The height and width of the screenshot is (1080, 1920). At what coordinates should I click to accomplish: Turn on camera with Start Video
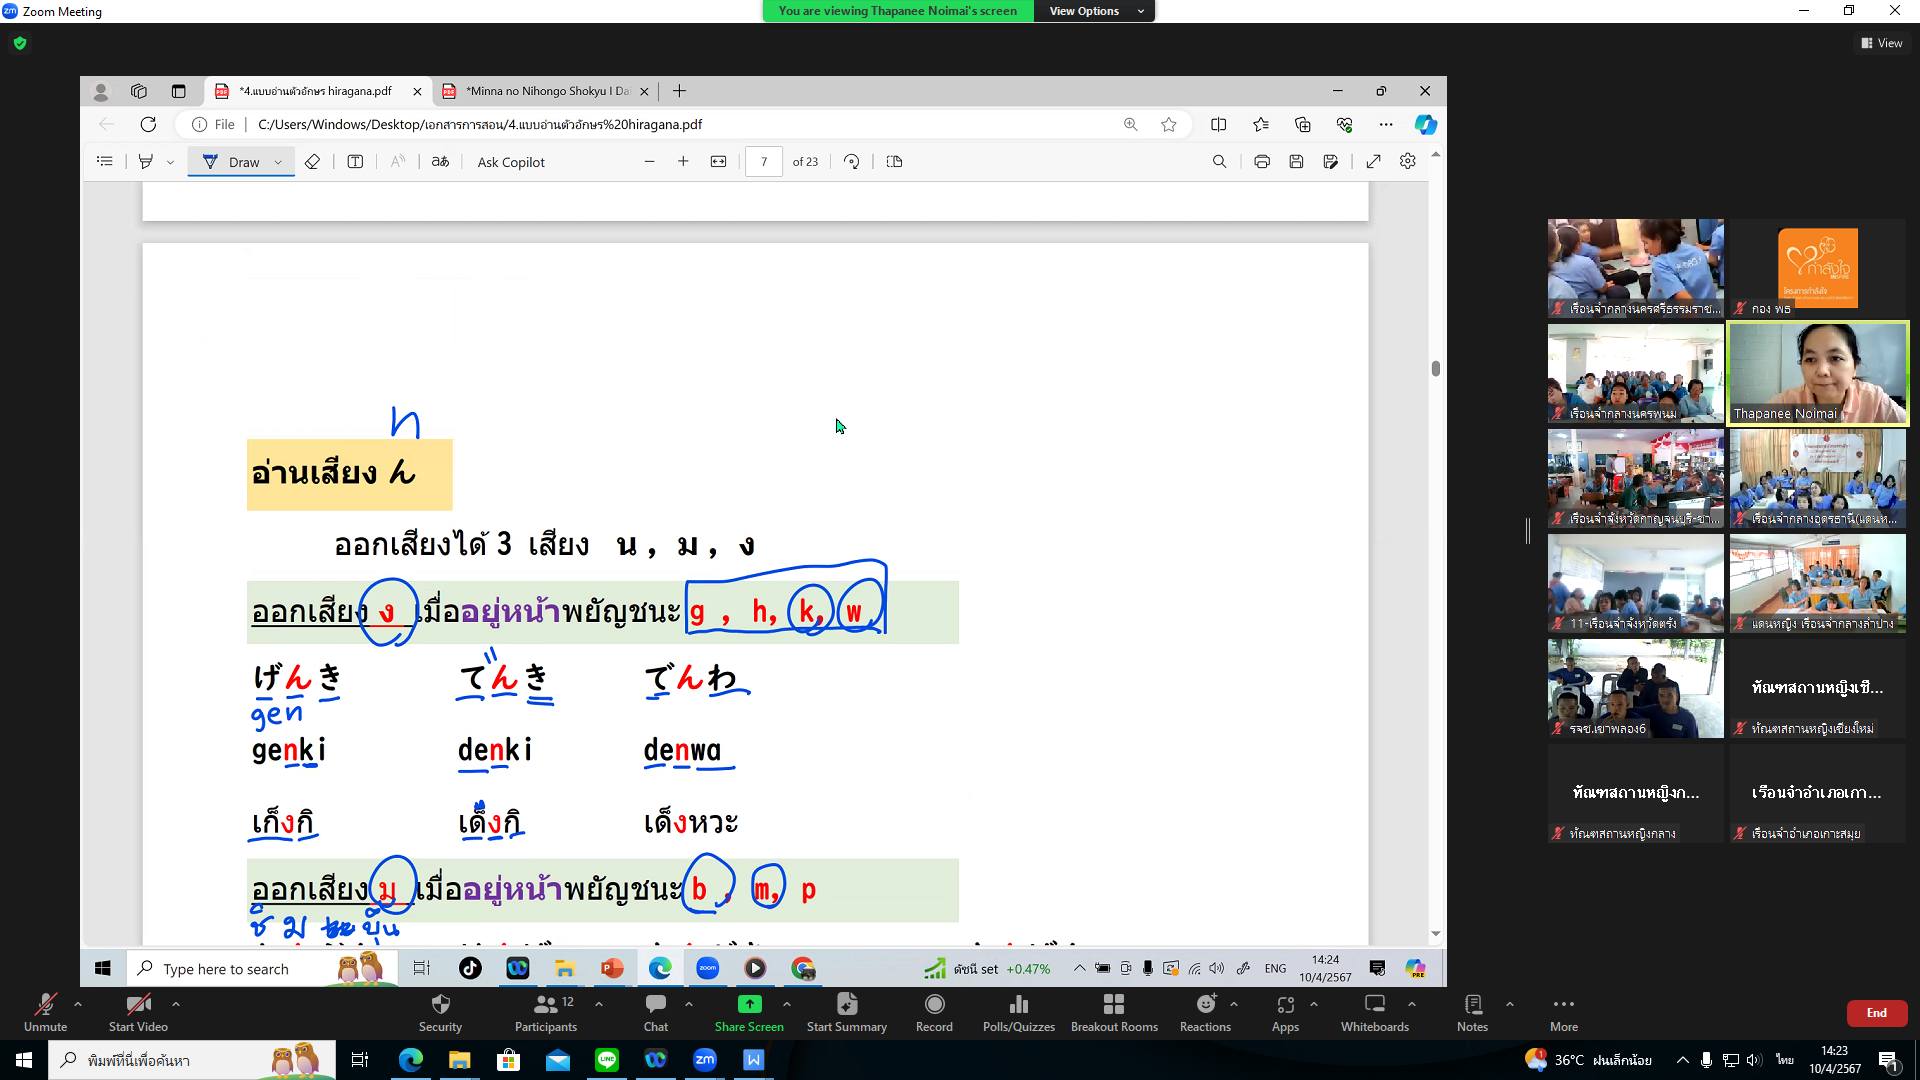pos(138,1012)
